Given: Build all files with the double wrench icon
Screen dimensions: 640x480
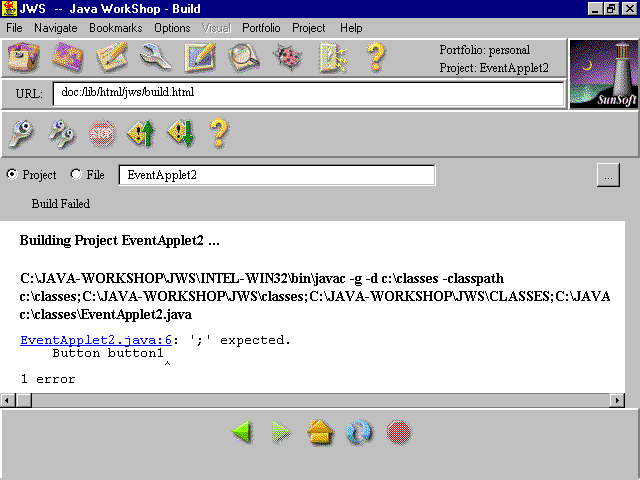Looking at the screenshot, I should pos(62,133).
